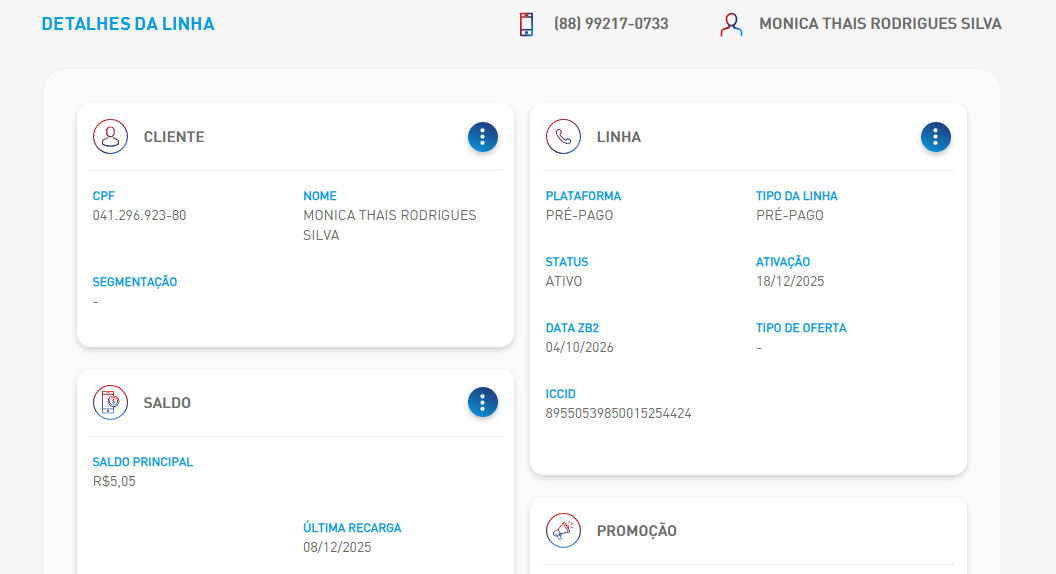This screenshot has height=574, width=1056.
Task: Click the Cliente card person icon
Action: tap(110, 137)
